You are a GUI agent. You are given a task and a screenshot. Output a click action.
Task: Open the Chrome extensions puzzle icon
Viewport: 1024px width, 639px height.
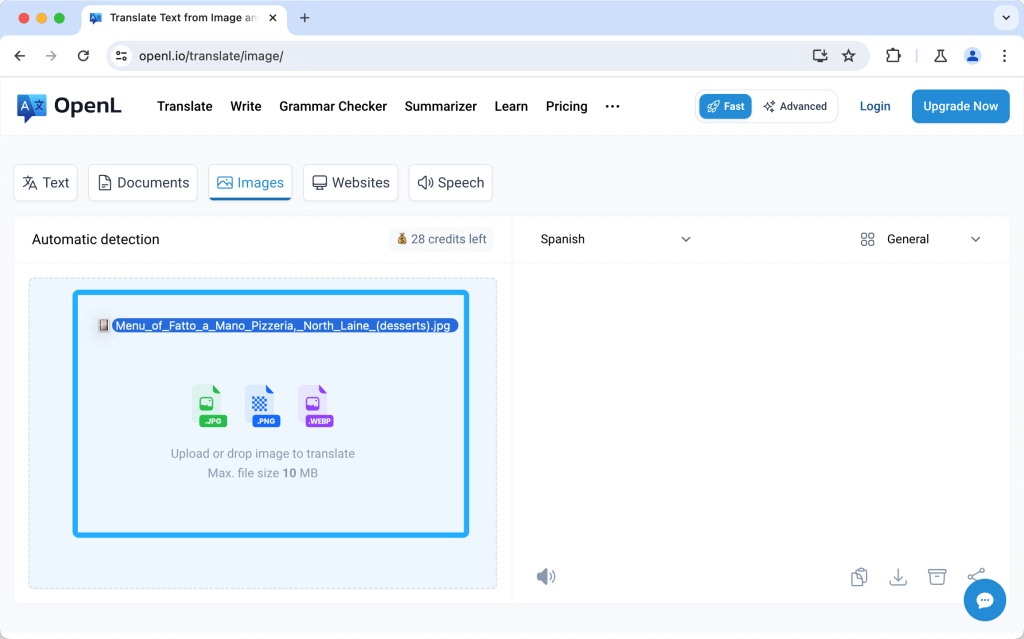(x=893, y=56)
